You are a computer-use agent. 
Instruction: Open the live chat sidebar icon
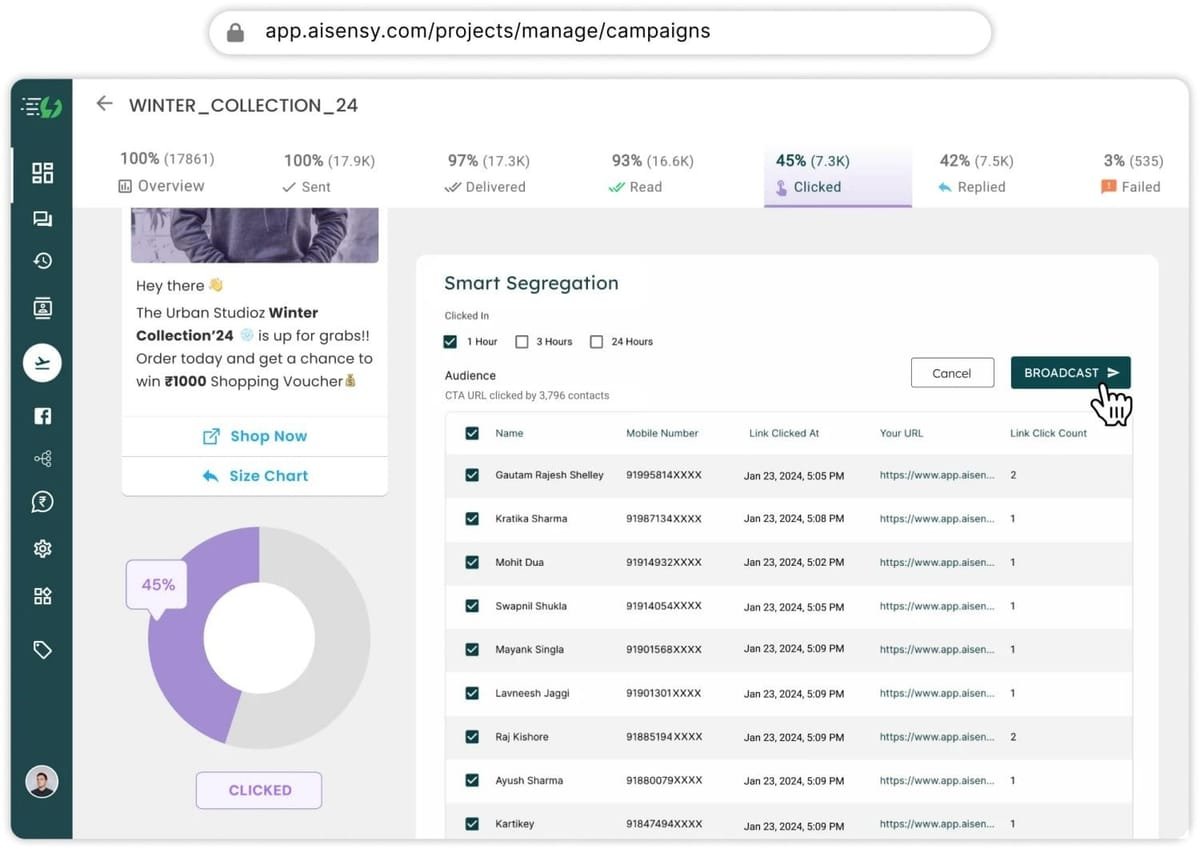click(x=42, y=219)
